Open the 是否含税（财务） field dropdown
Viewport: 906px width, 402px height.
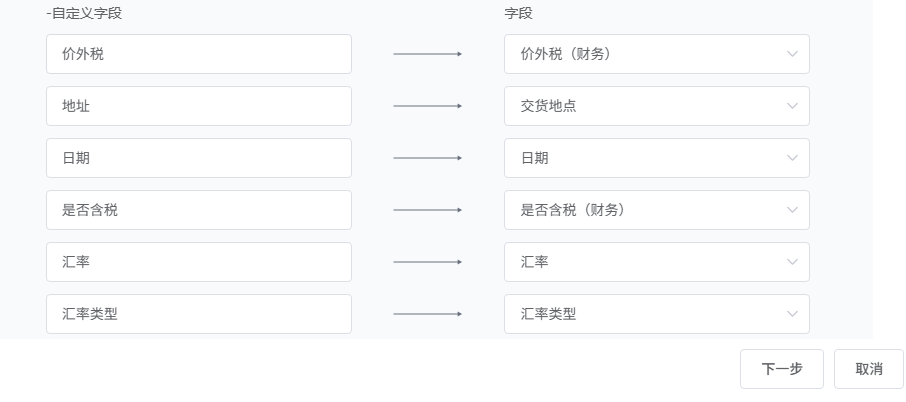click(x=645, y=210)
